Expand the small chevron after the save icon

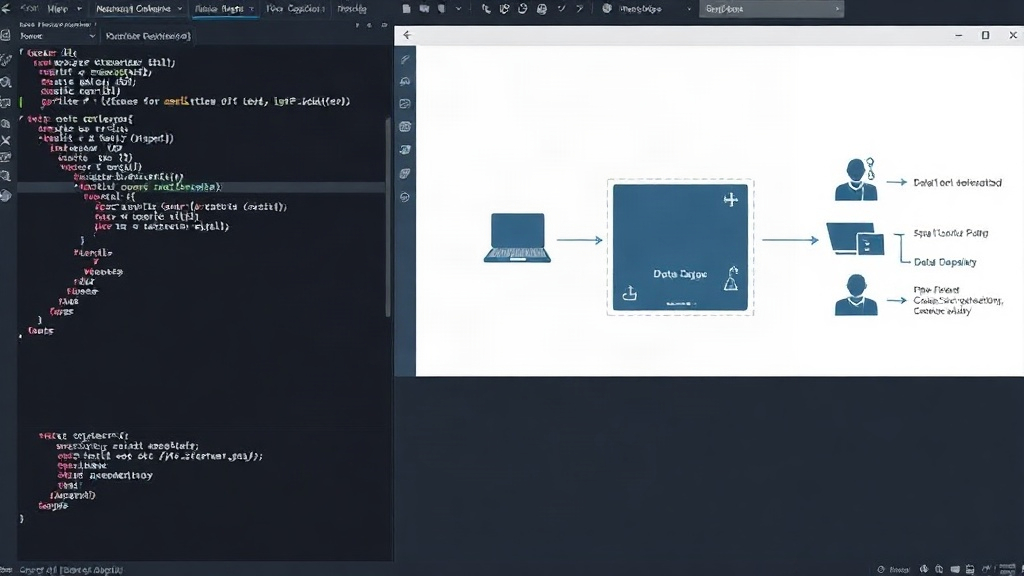(x=458, y=8)
